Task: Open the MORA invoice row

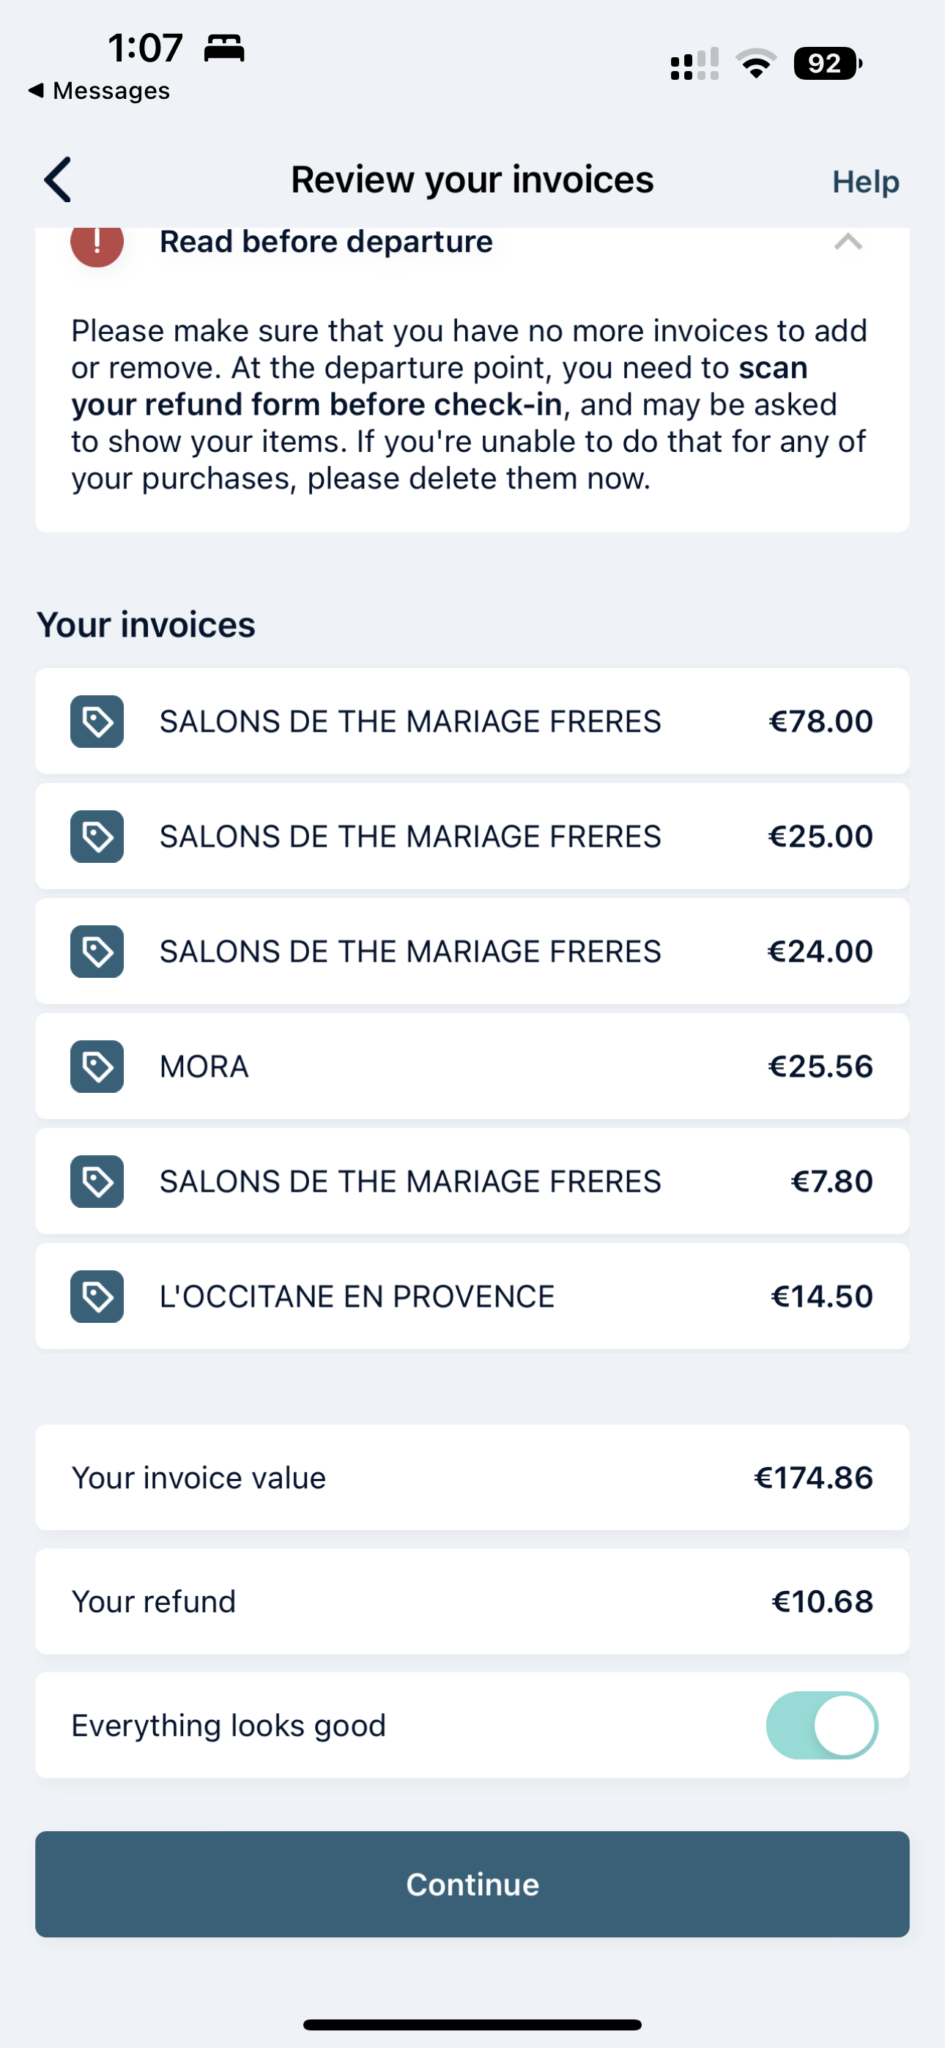Action: tap(472, 1066)
